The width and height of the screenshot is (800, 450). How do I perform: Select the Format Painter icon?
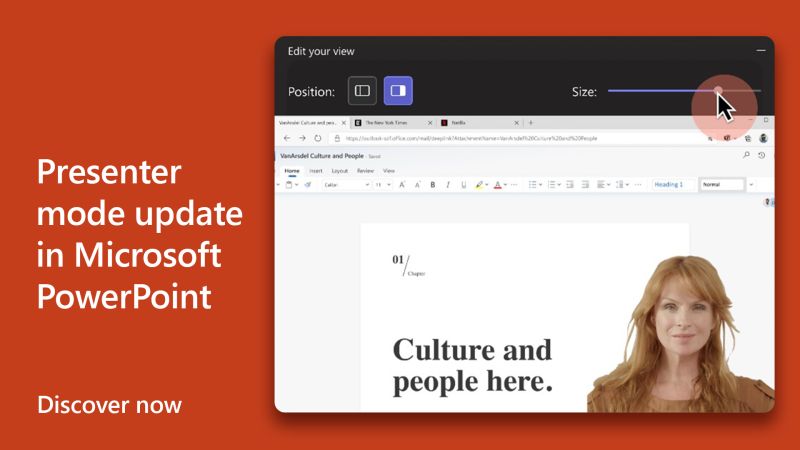[308, 185]
